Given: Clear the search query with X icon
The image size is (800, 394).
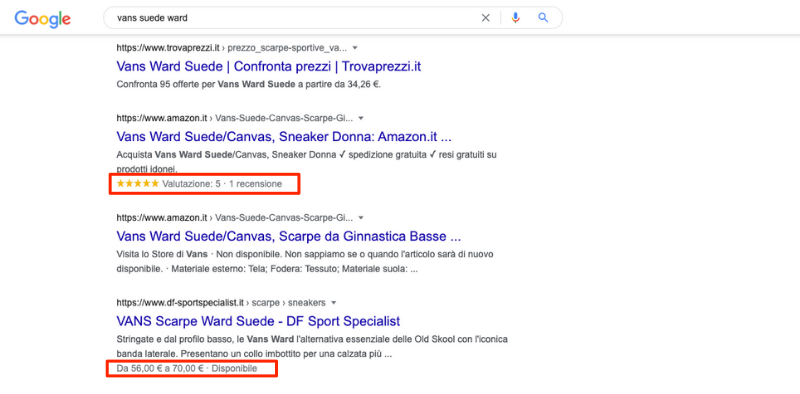Looking at the screenshot, I should pos(485,18).
